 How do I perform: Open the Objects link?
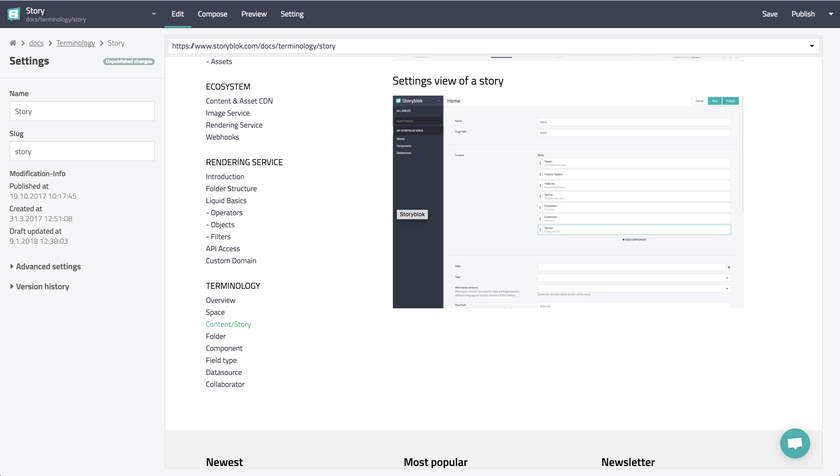point(220,224)
